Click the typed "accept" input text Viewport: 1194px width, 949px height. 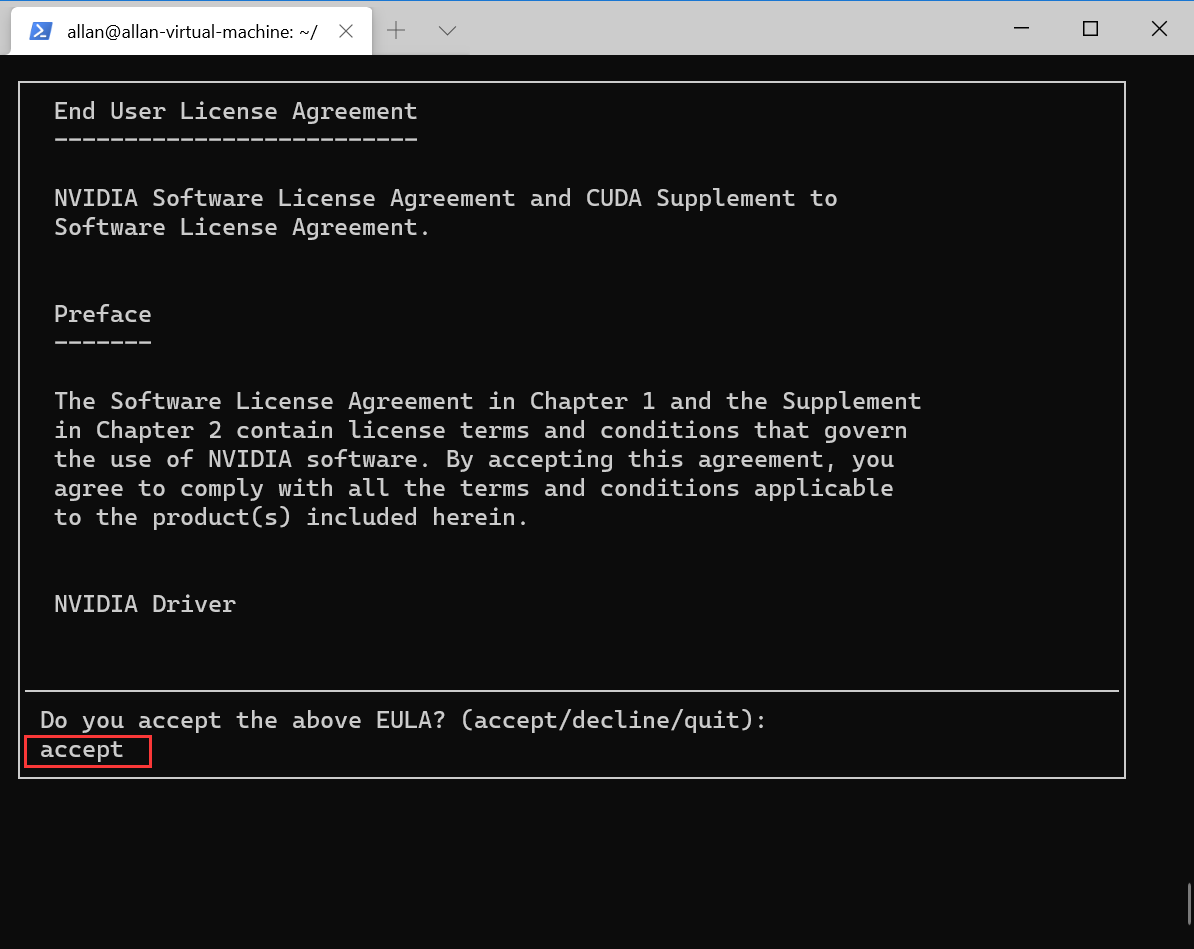(82, 750)
